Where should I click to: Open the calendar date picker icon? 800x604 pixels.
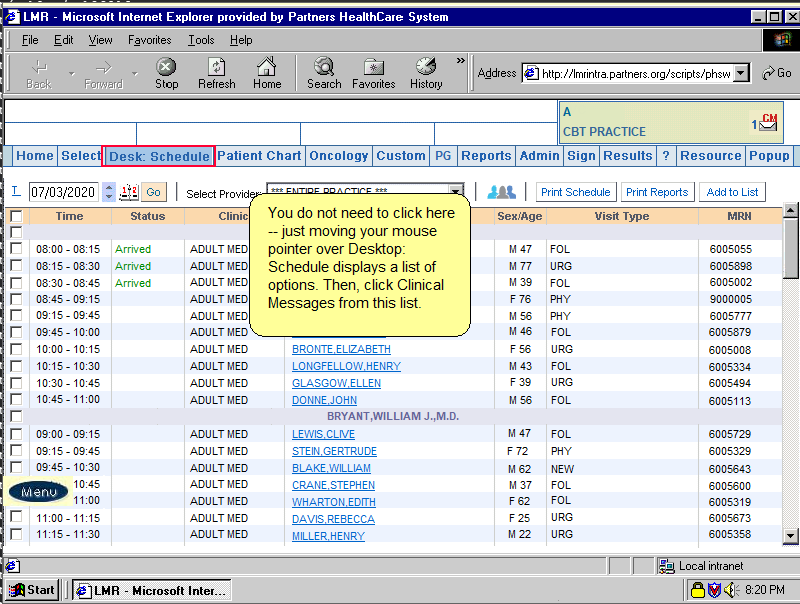(x=128, y=192)
